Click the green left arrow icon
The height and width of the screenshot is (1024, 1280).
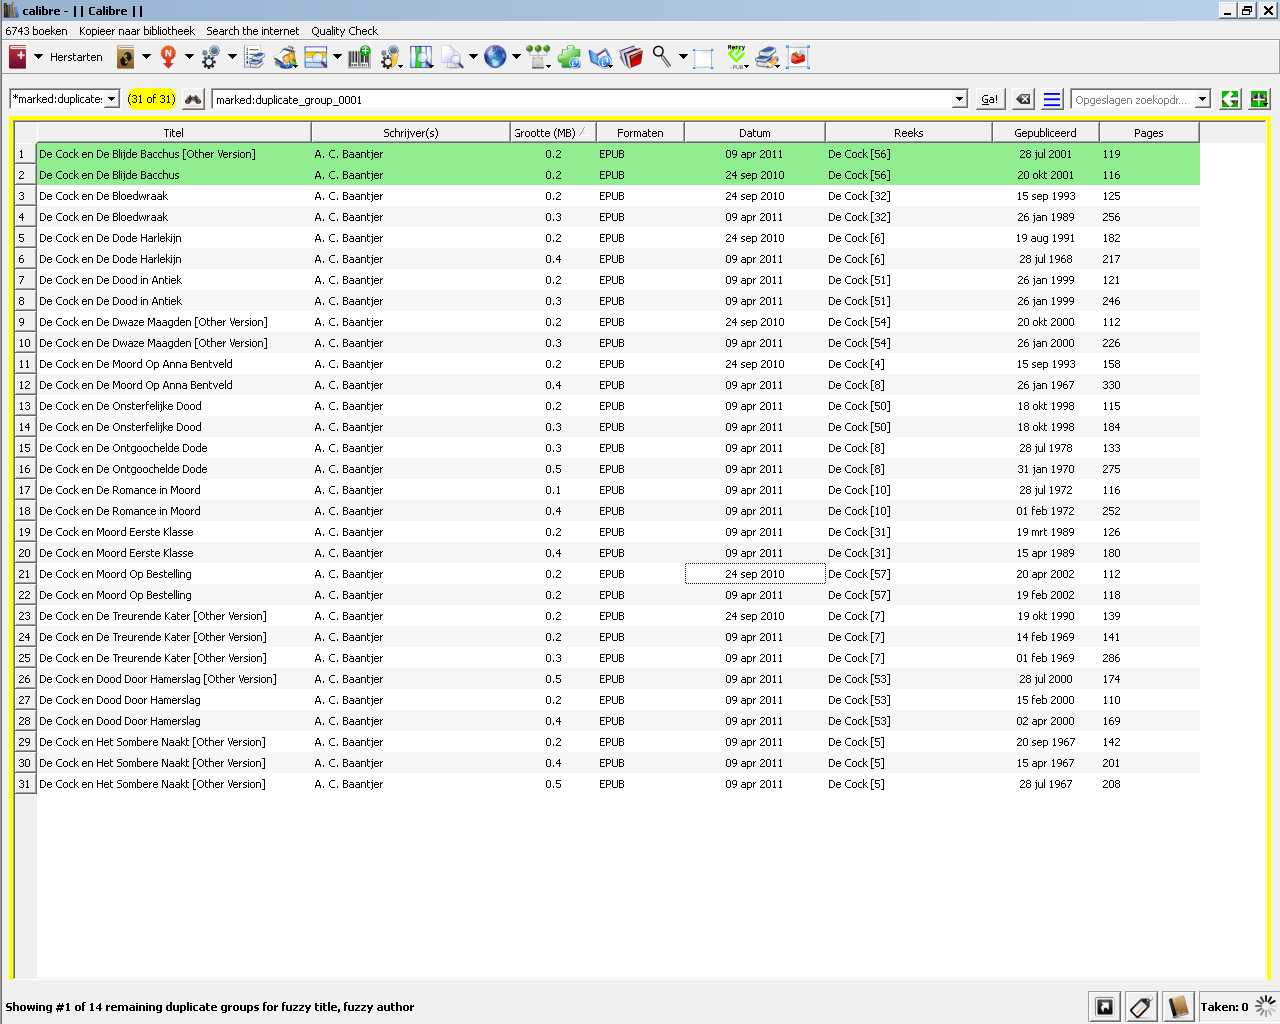1230,99
